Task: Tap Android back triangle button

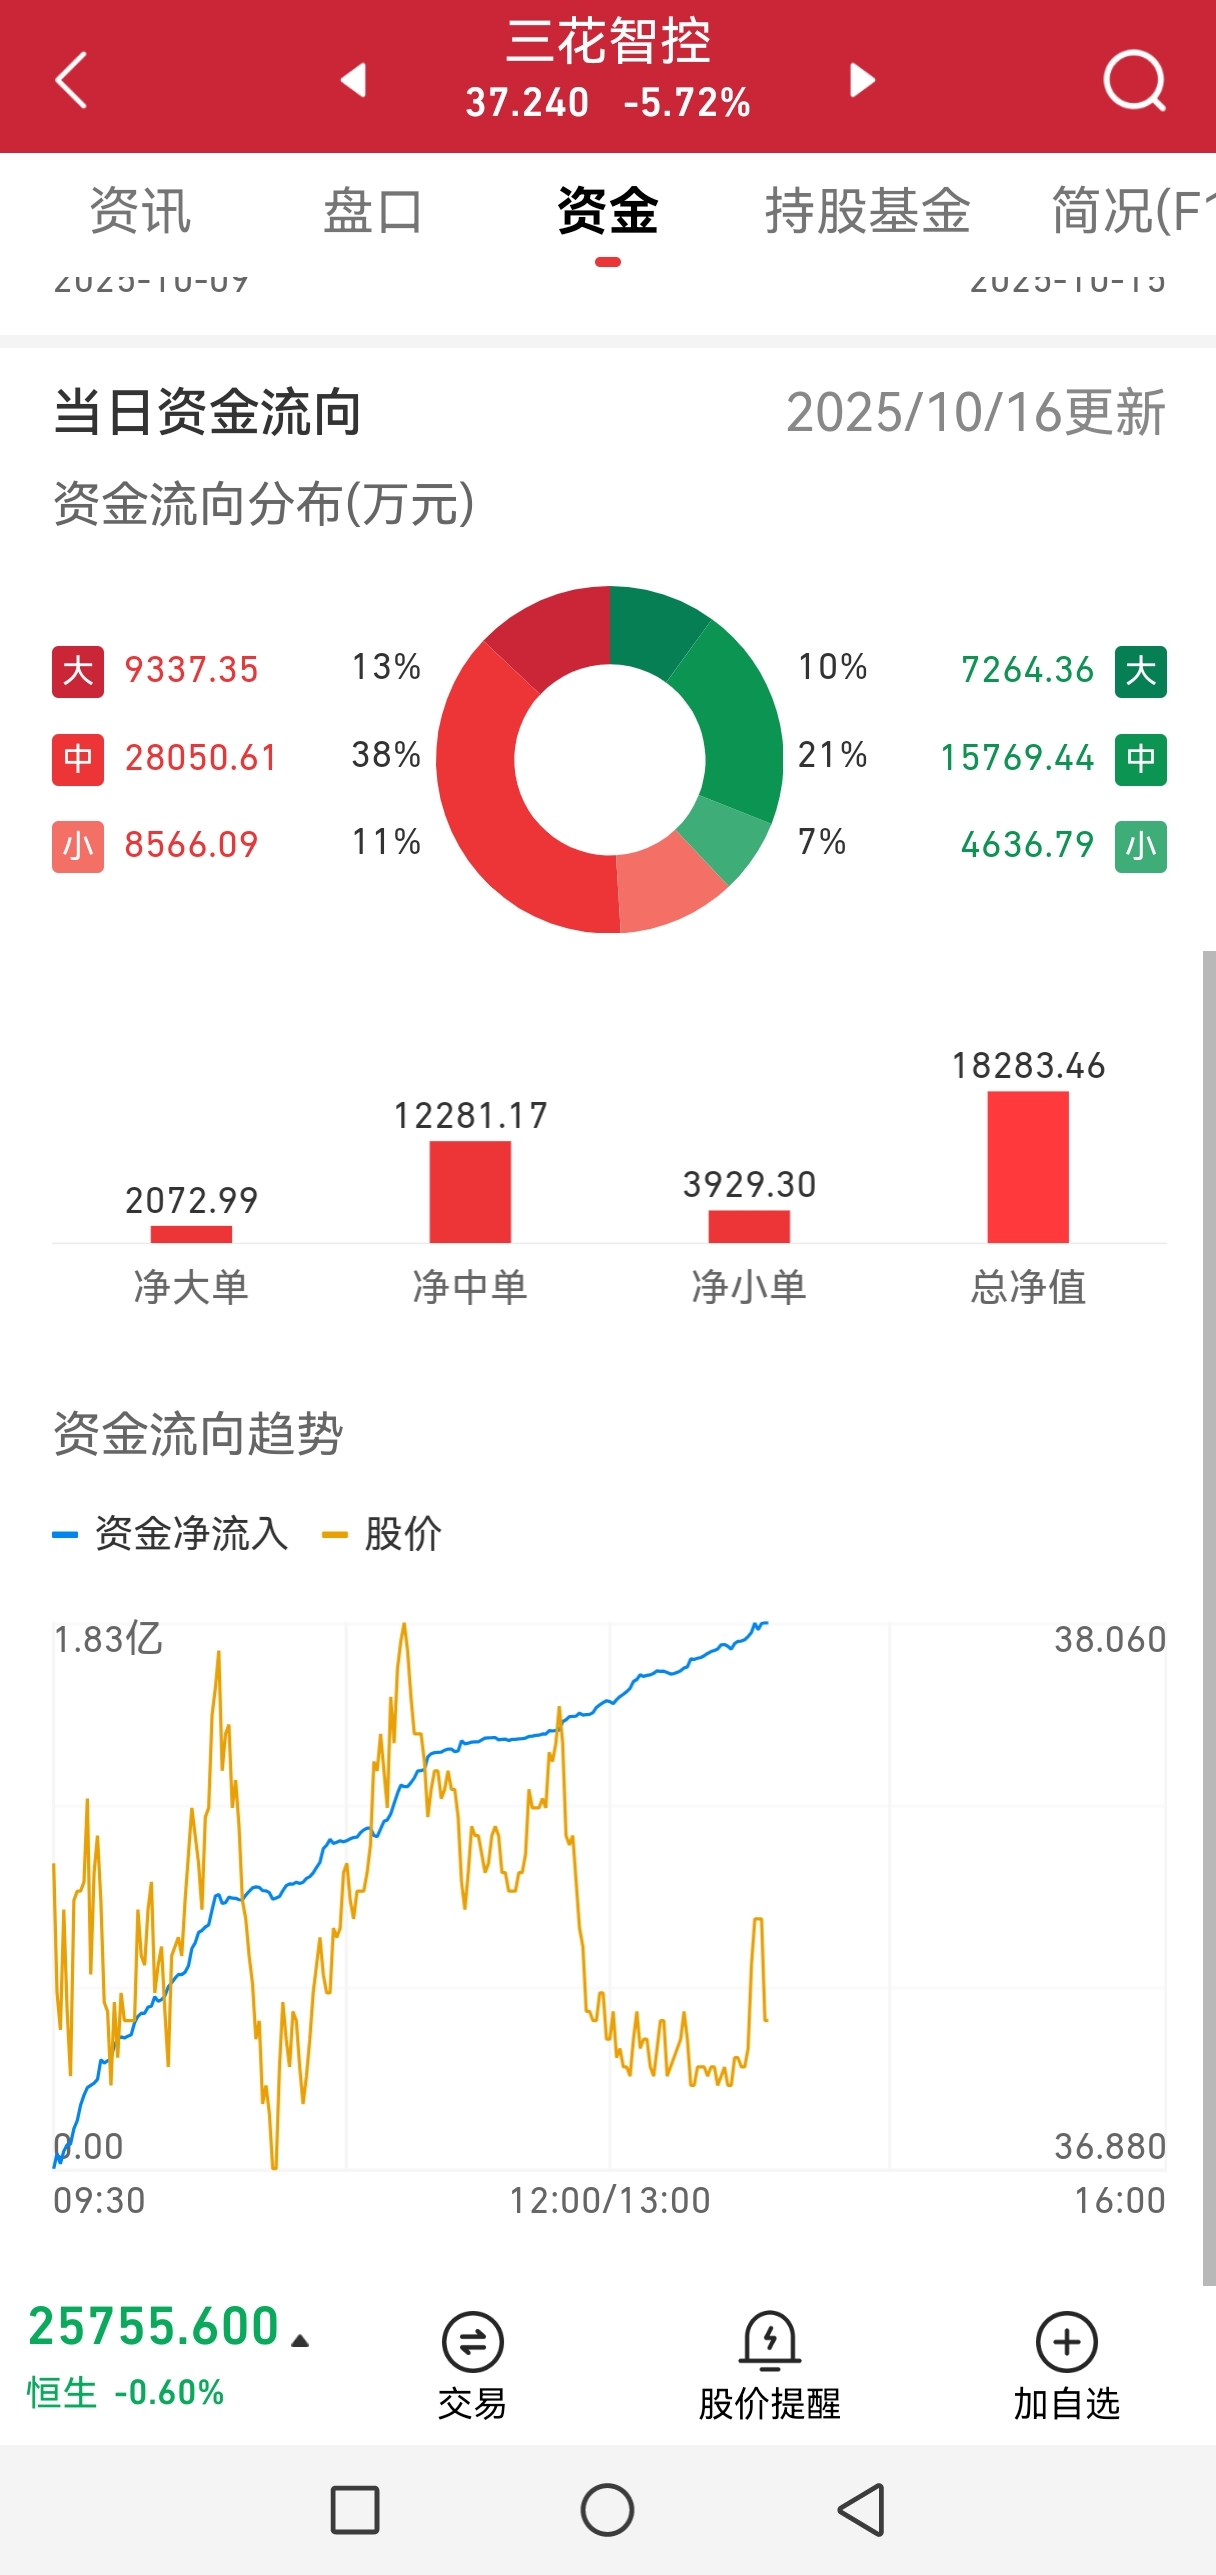Action: [x=861, y=2510]
